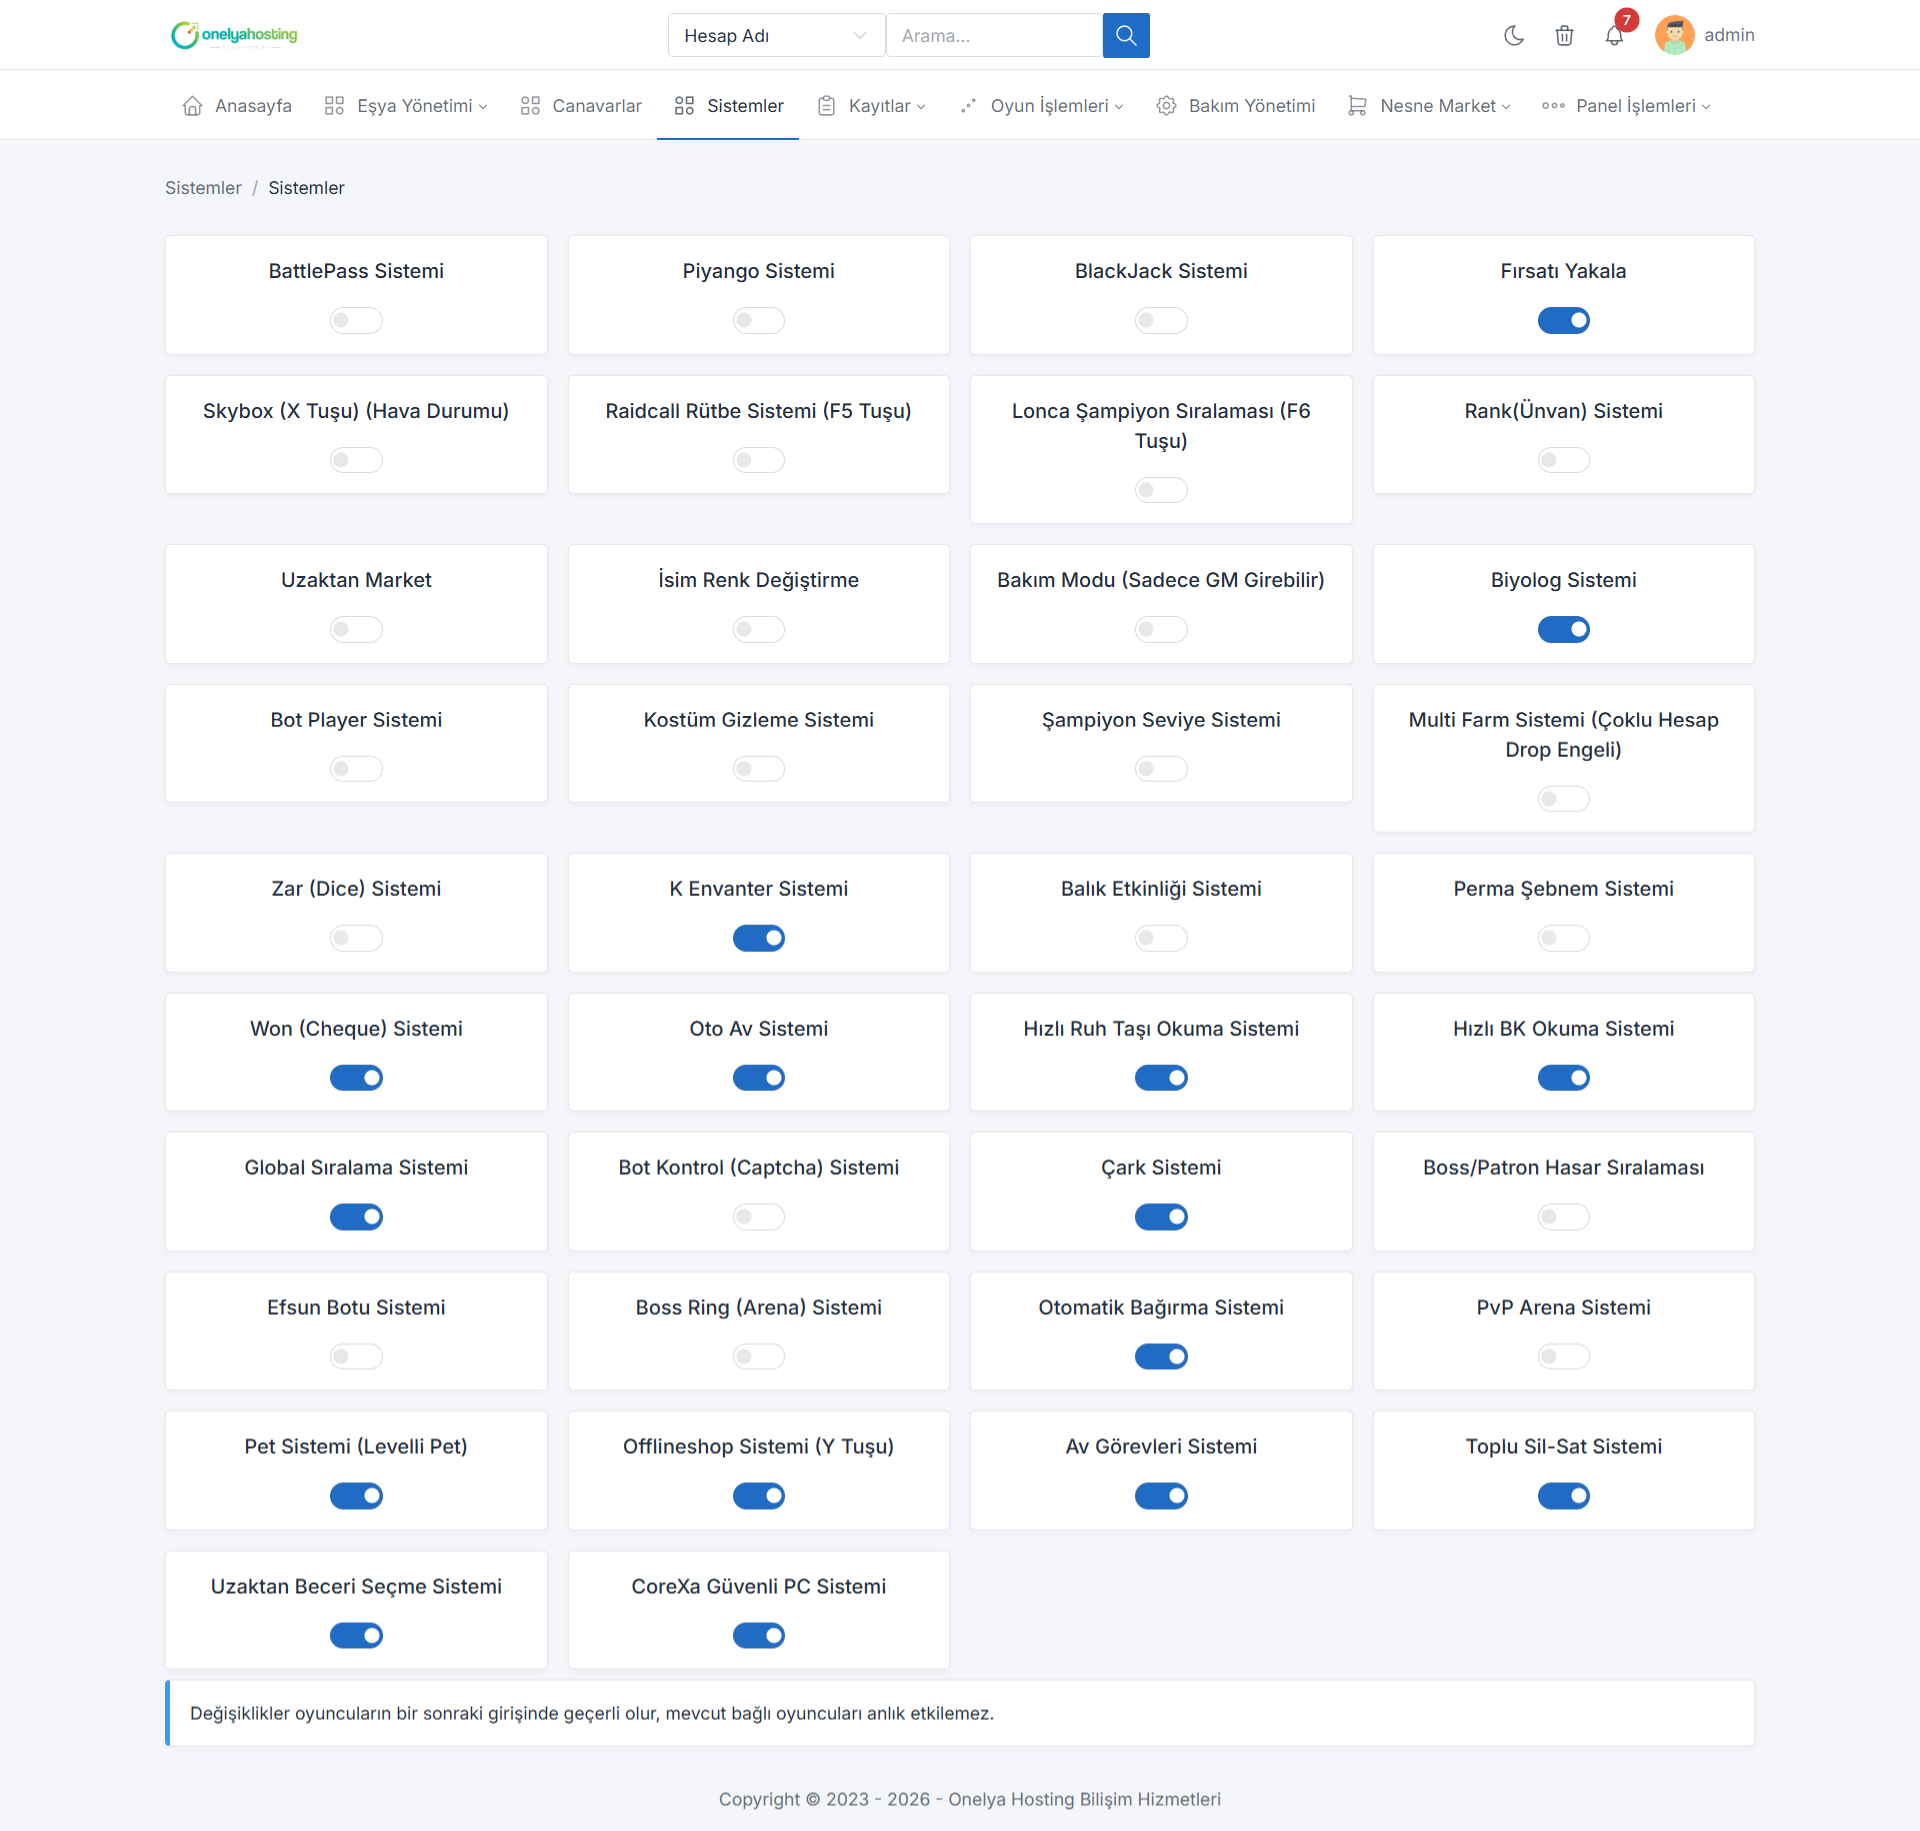Turn off Biyolog Sistemi toggle

(x=1563, y=629)
